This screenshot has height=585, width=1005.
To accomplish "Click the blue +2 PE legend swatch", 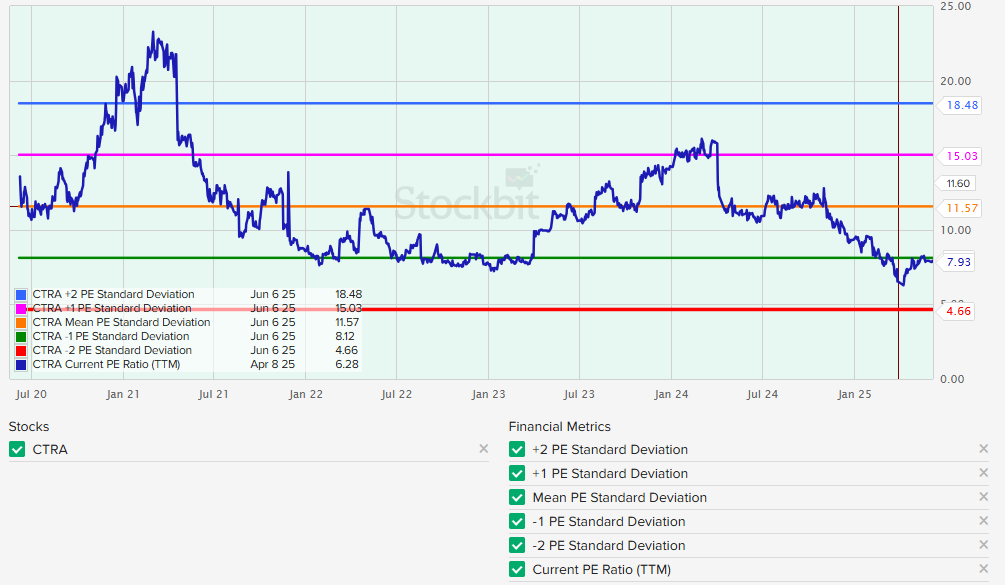I will pyautogui.click(x=22, y=295).
